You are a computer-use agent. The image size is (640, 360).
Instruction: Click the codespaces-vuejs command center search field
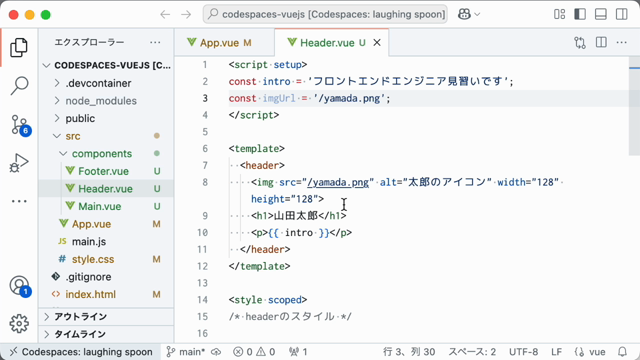[325, 15]
